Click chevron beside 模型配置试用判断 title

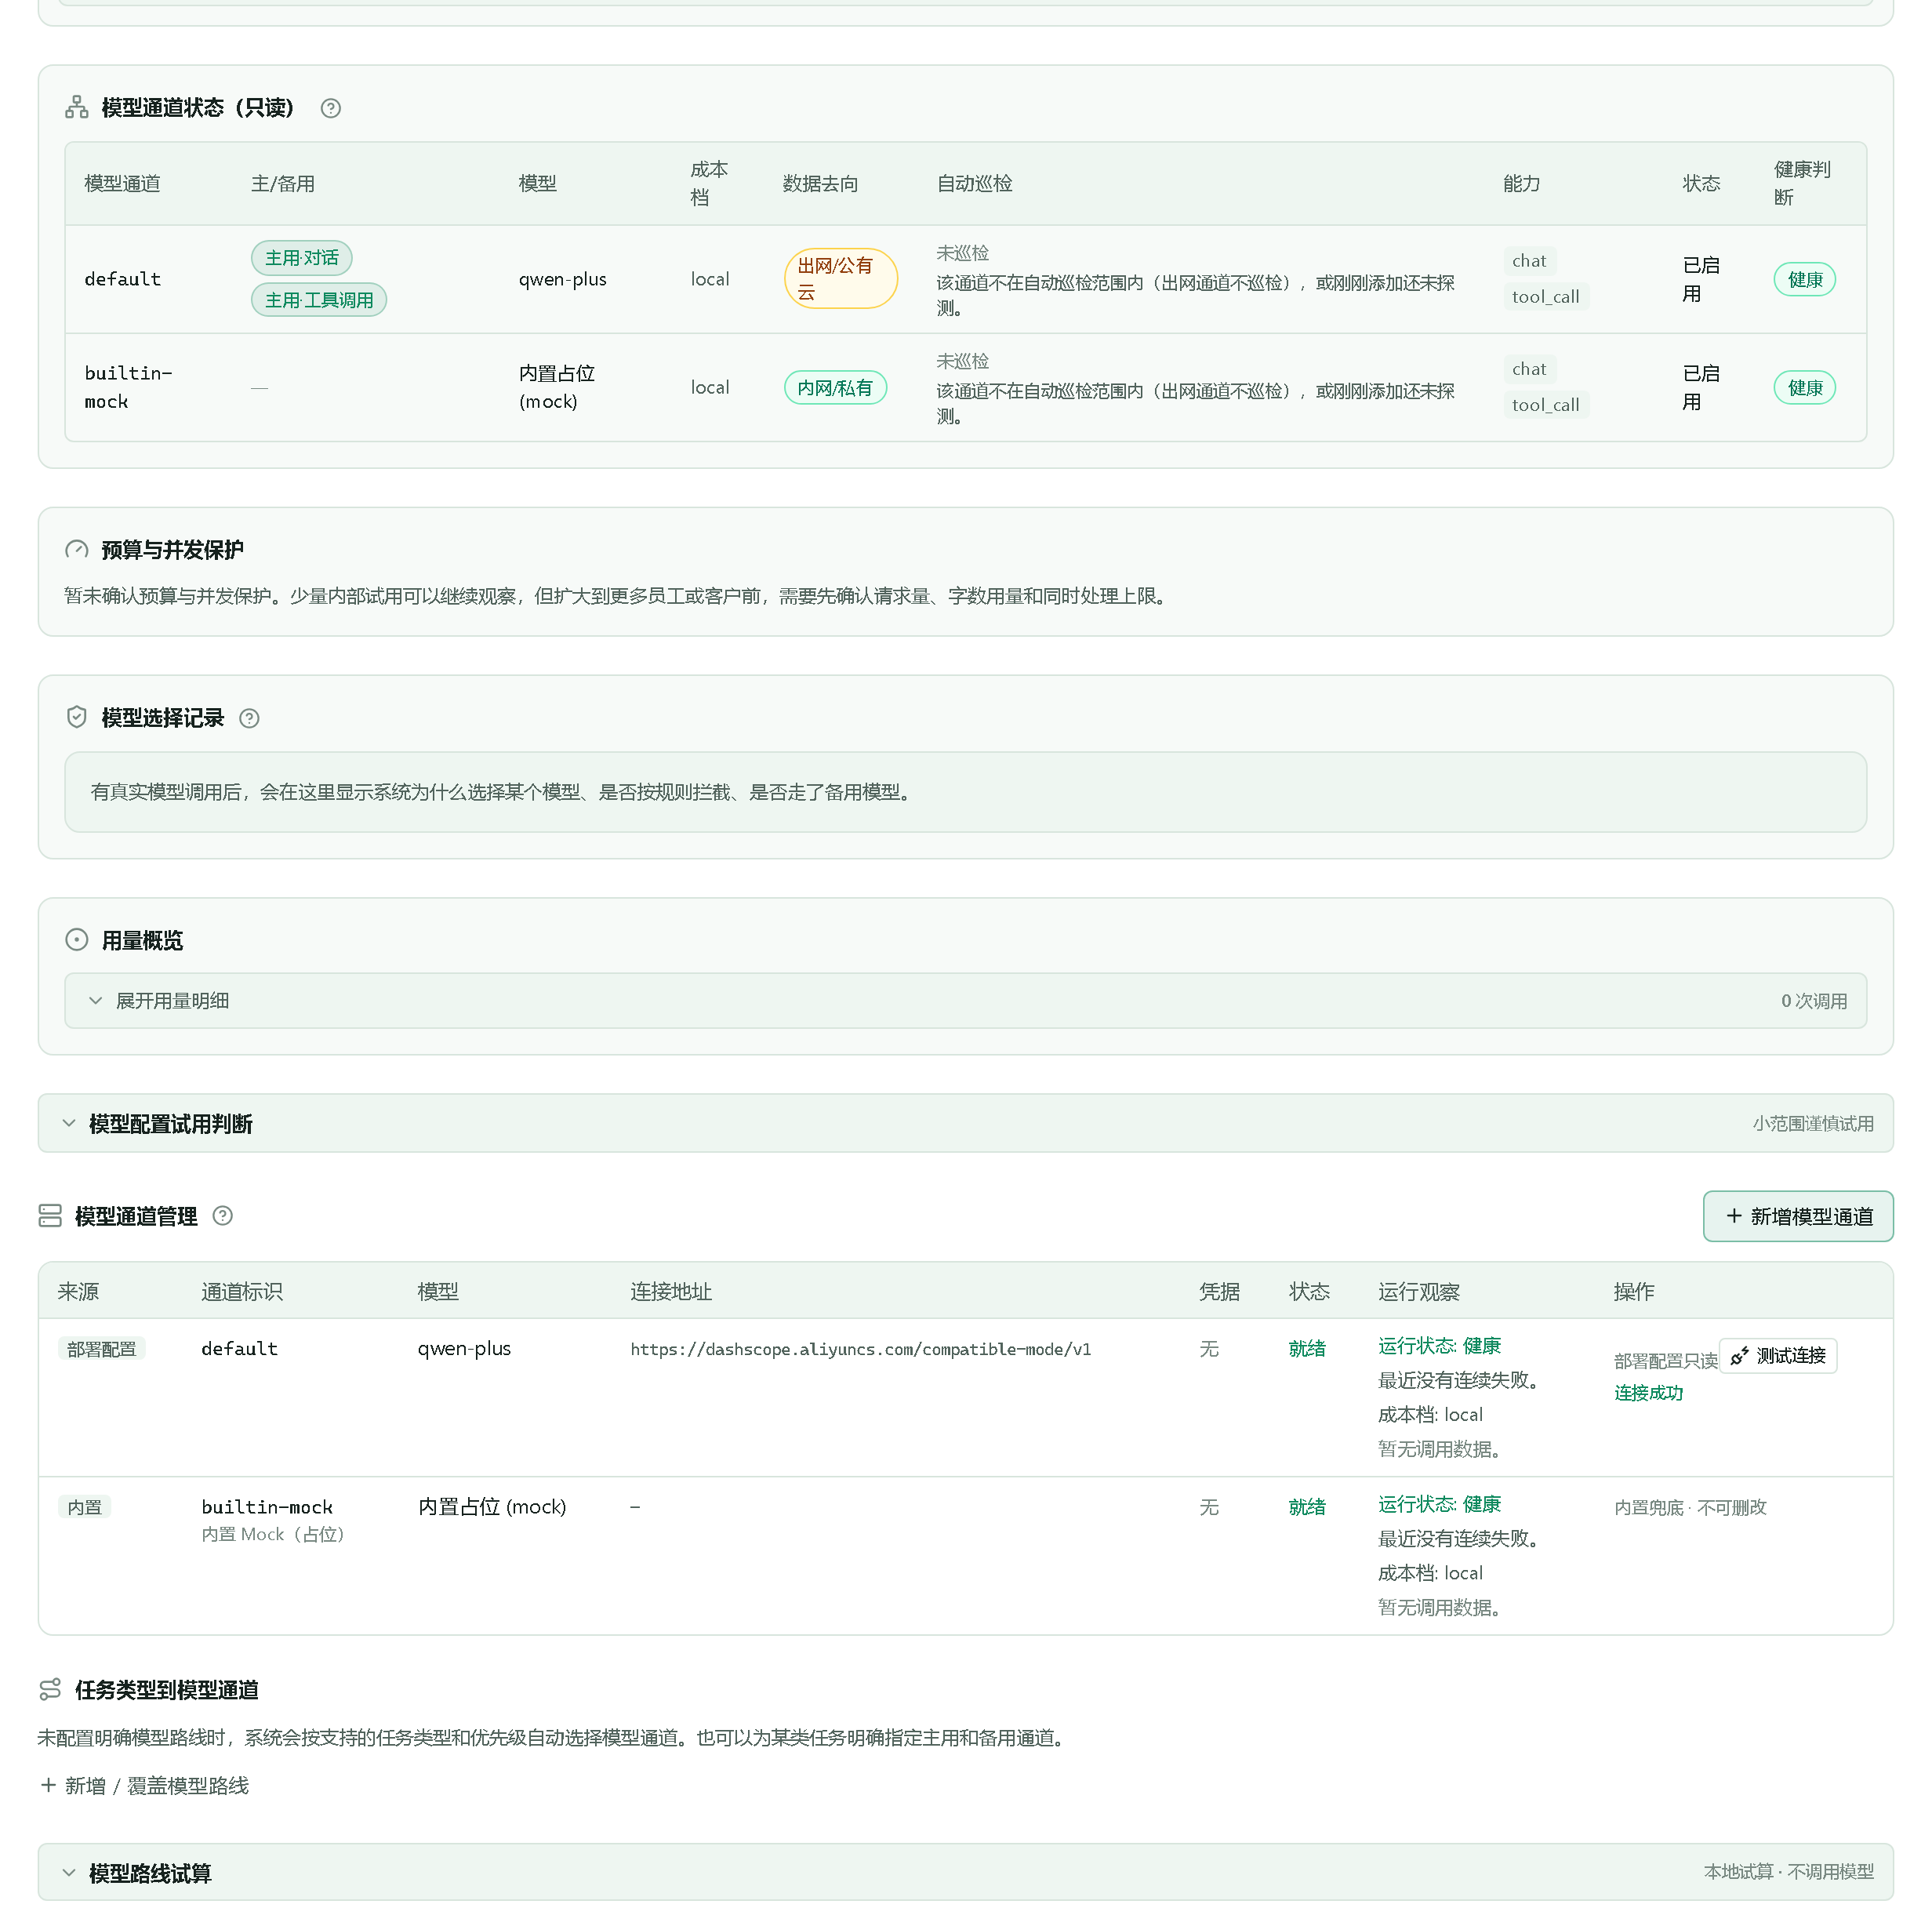(69, 1123)
